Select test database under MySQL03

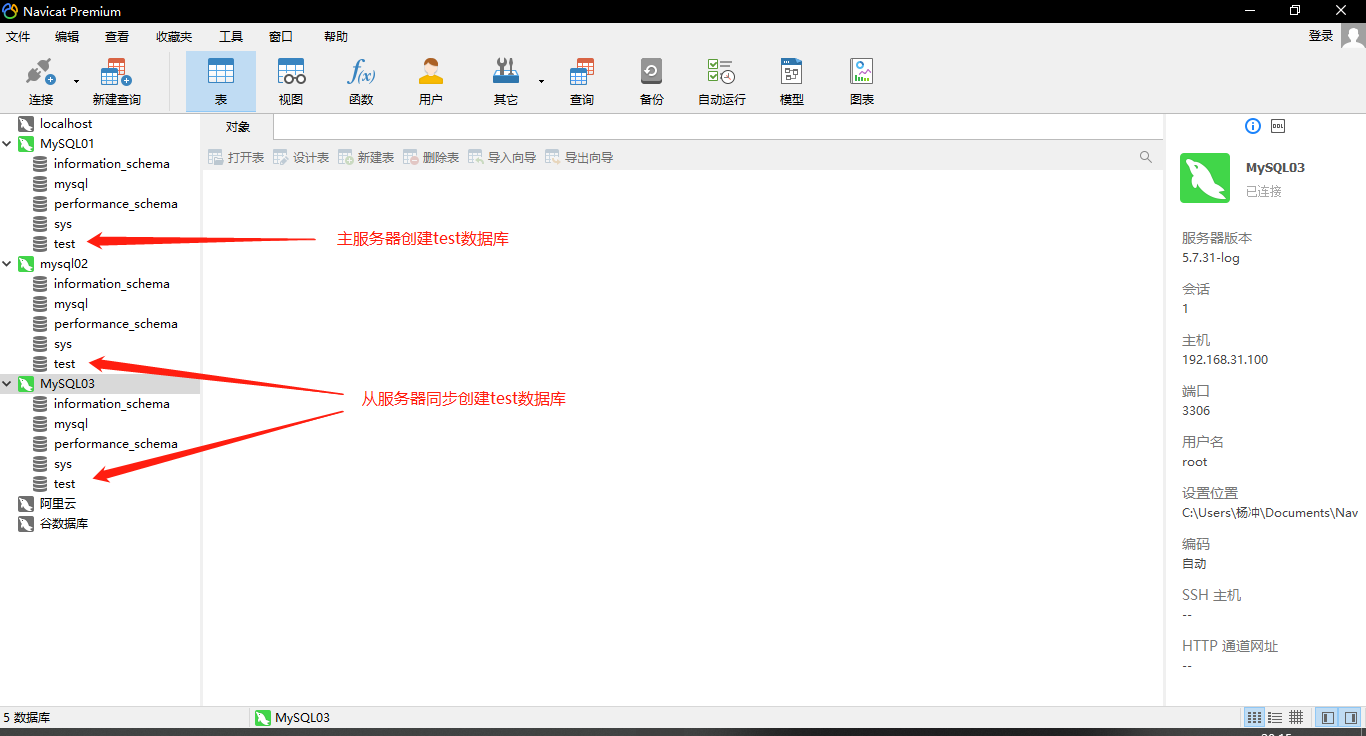coord(65,484)
